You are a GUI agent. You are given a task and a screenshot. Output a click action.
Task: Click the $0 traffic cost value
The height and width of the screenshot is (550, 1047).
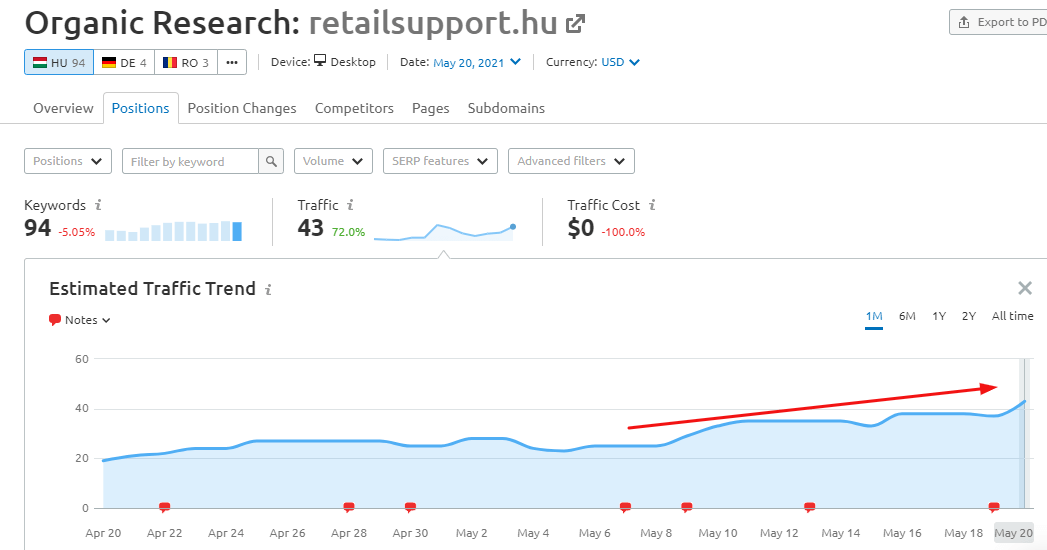coord(580,228)
